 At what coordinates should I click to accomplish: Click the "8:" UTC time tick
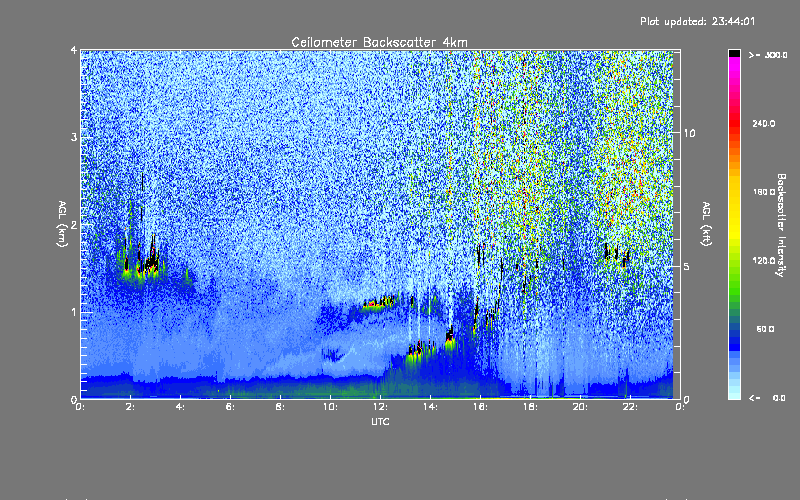point(281,407)
